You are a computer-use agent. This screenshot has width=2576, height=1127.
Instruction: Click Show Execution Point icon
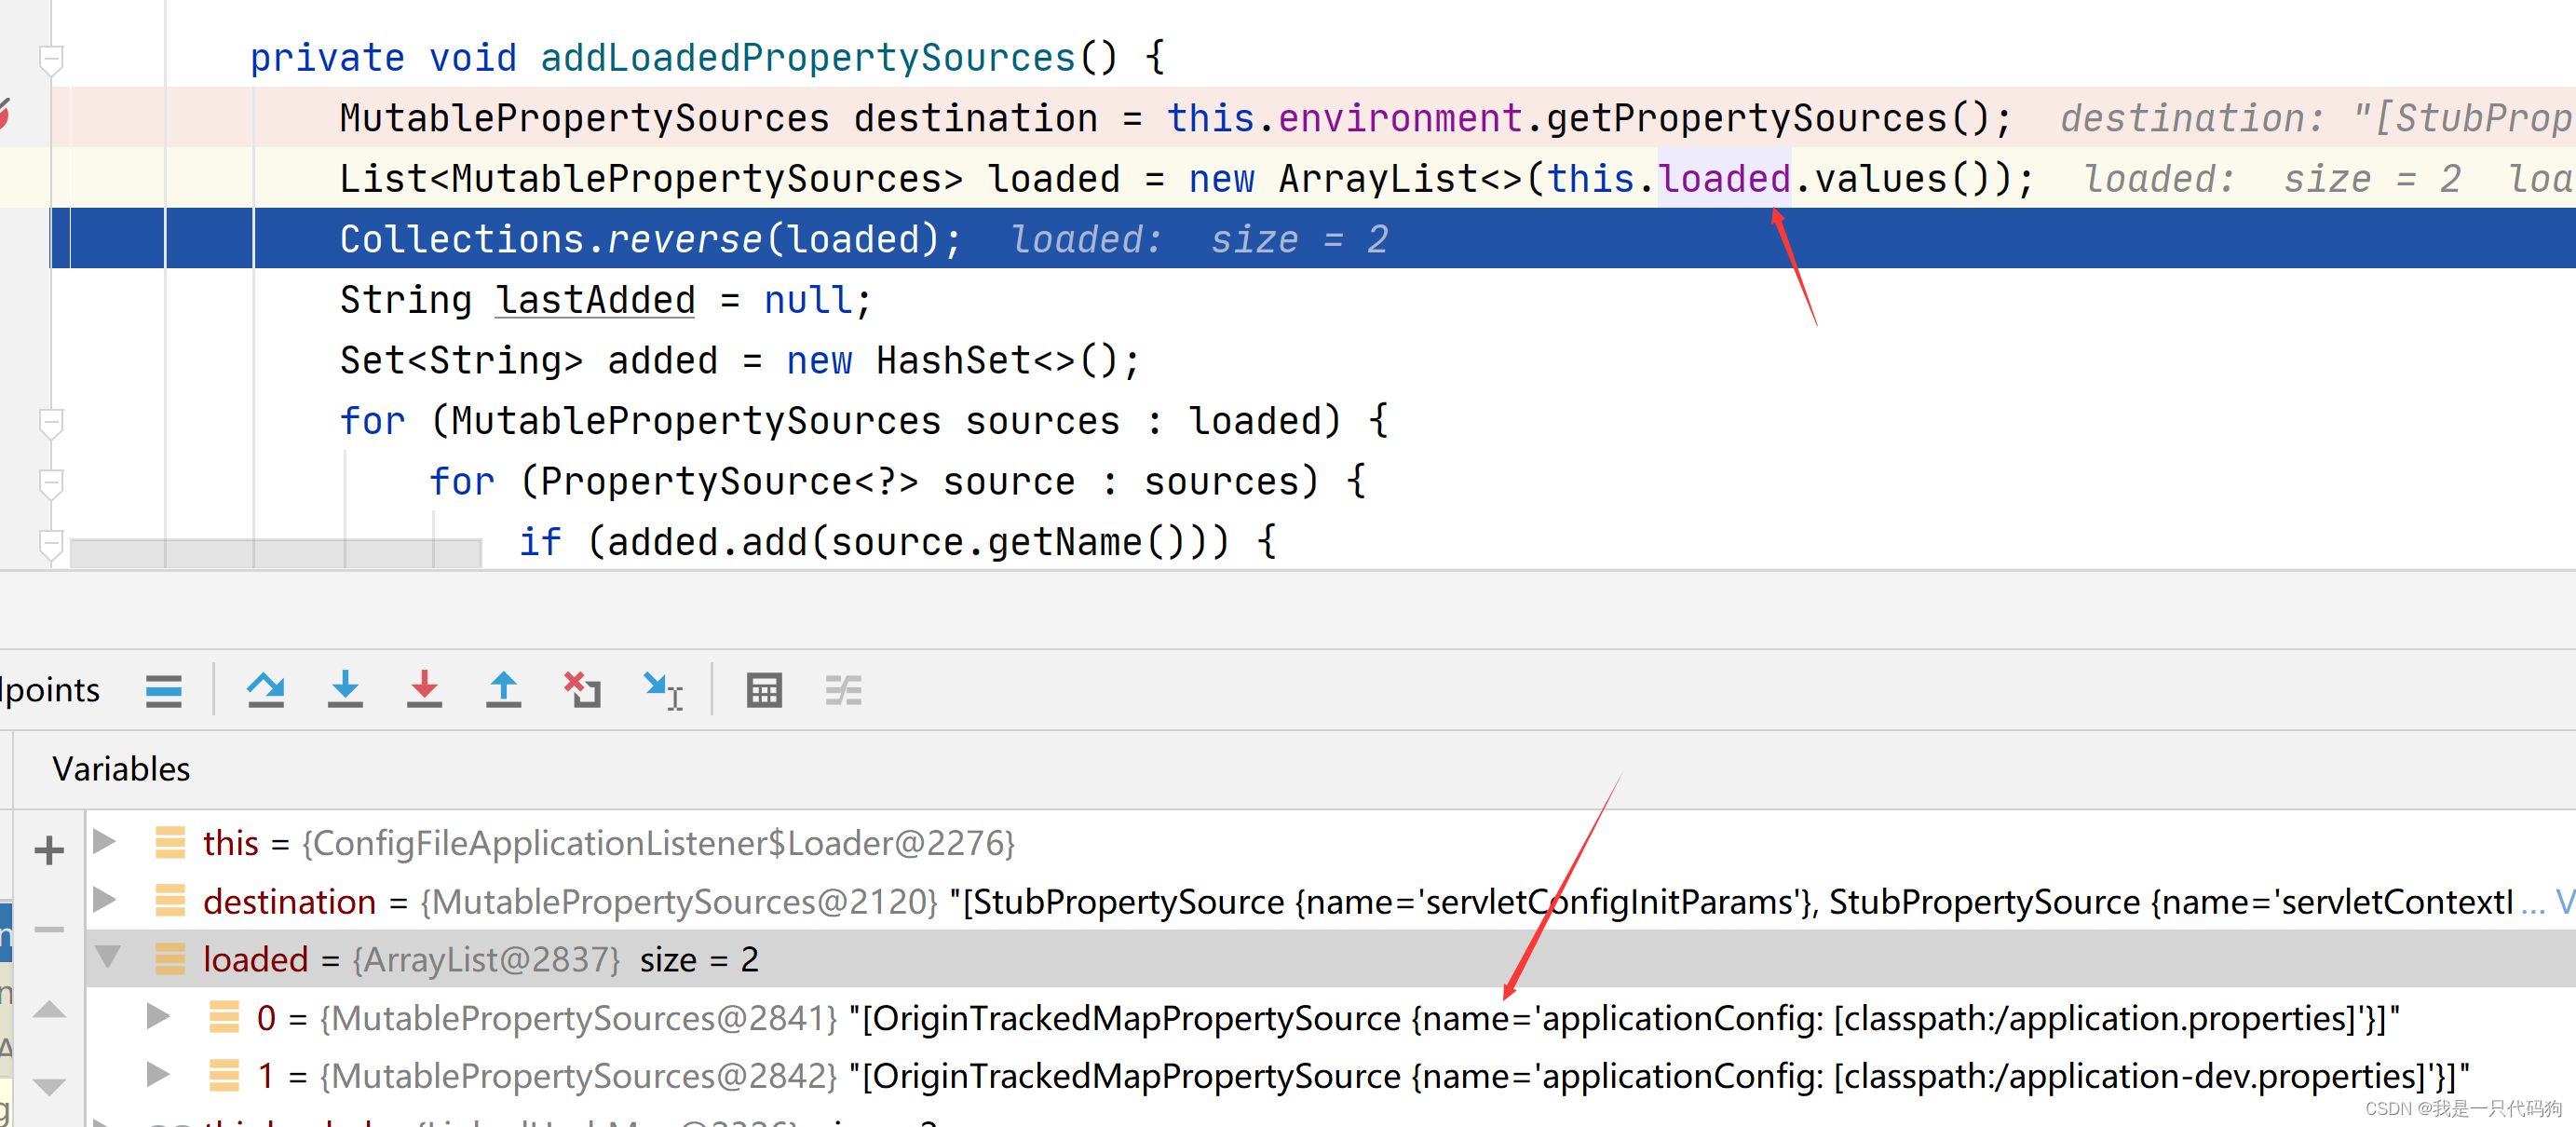(163, 691)
